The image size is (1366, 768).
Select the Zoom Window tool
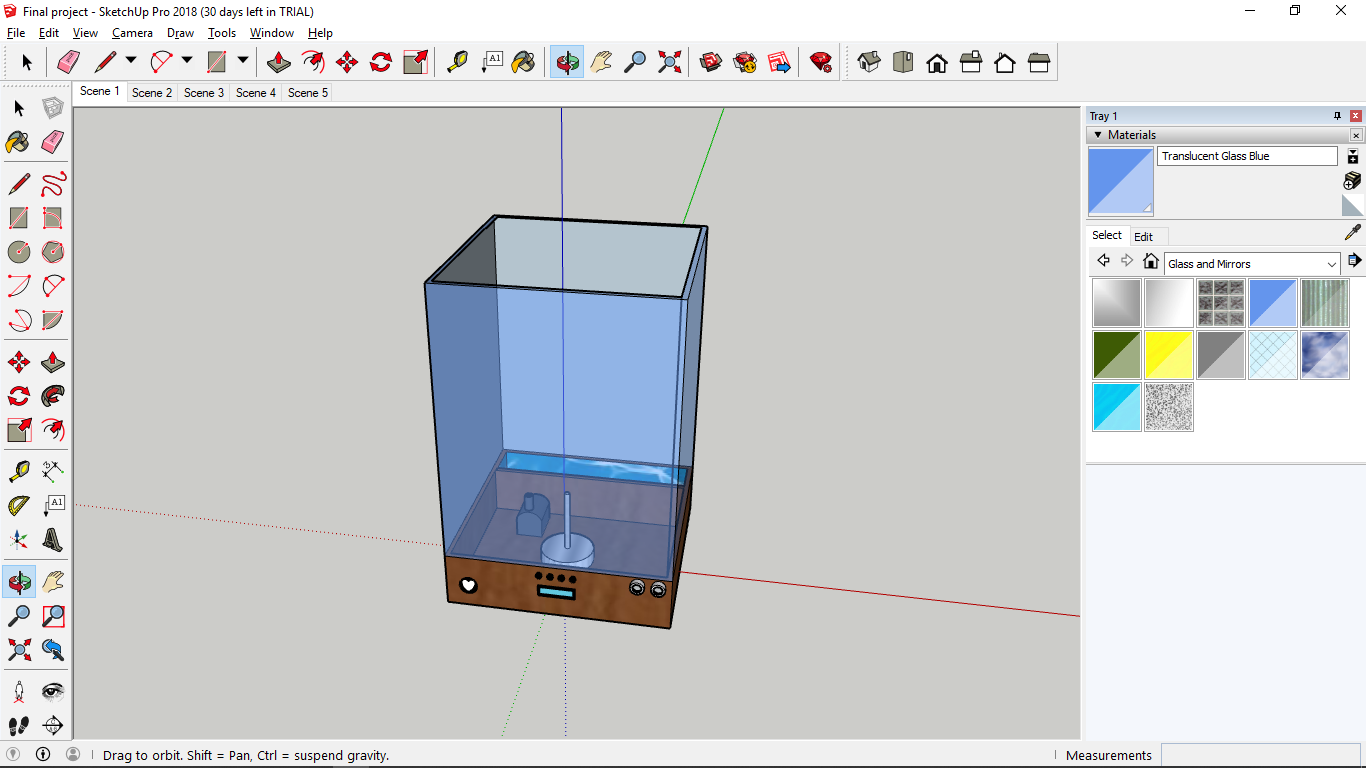click(53, 616)
